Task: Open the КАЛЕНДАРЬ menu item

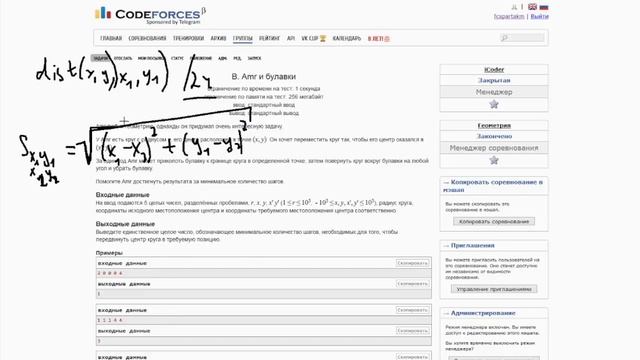Action: coord(347,38)
